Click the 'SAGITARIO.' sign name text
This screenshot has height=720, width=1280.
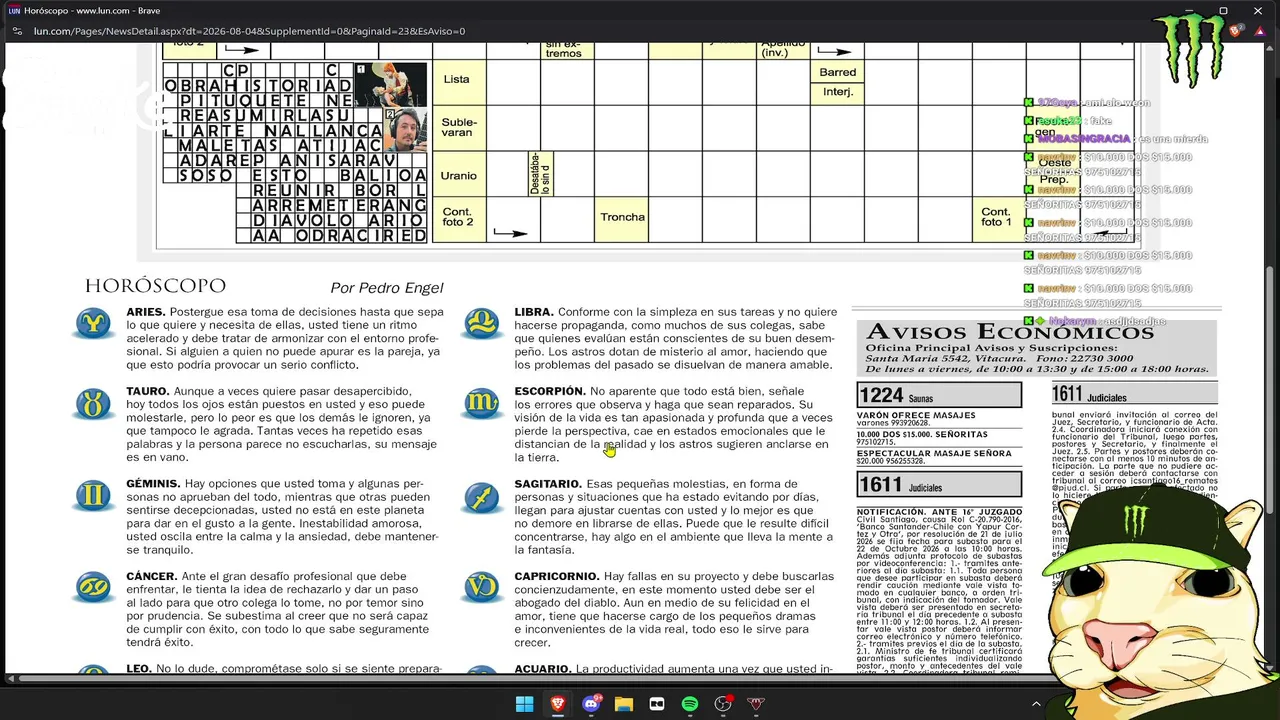coord(548,484)
